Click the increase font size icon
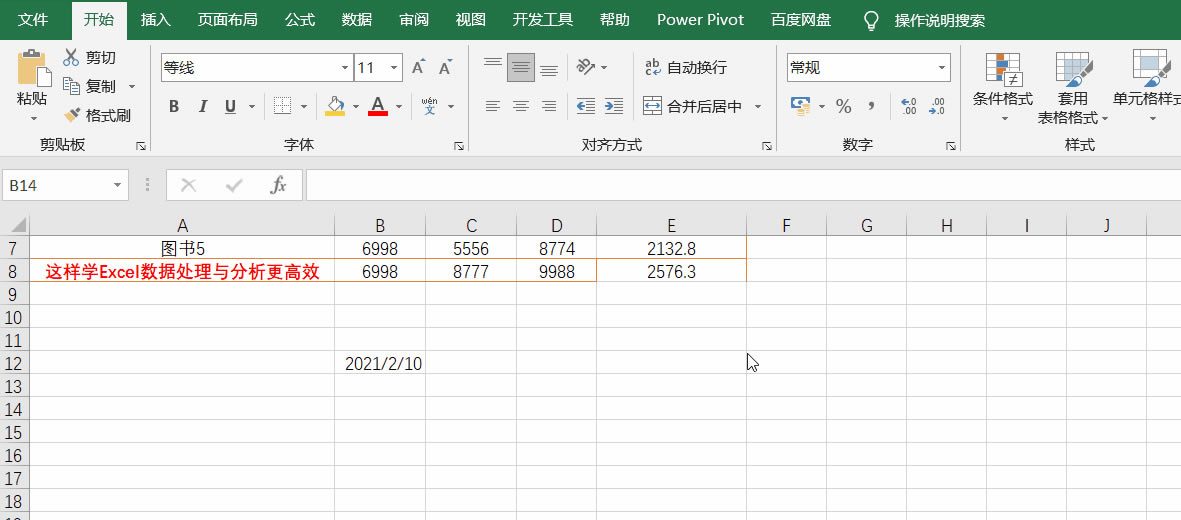This screenshot has height=520, width=1181. pos(419,68)
